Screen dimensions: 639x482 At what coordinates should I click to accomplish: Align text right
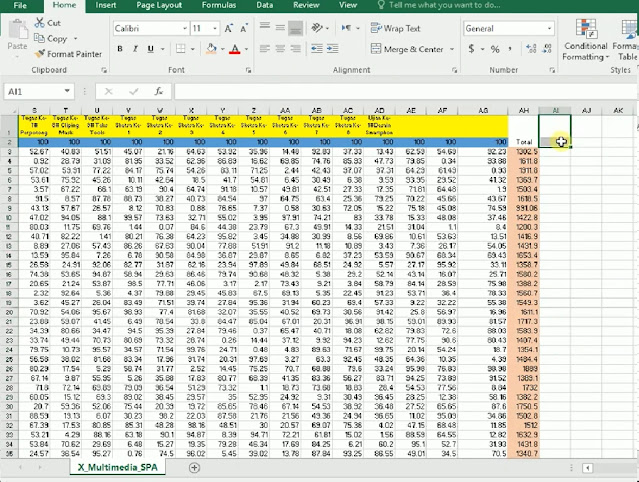[x=295, y=49]
